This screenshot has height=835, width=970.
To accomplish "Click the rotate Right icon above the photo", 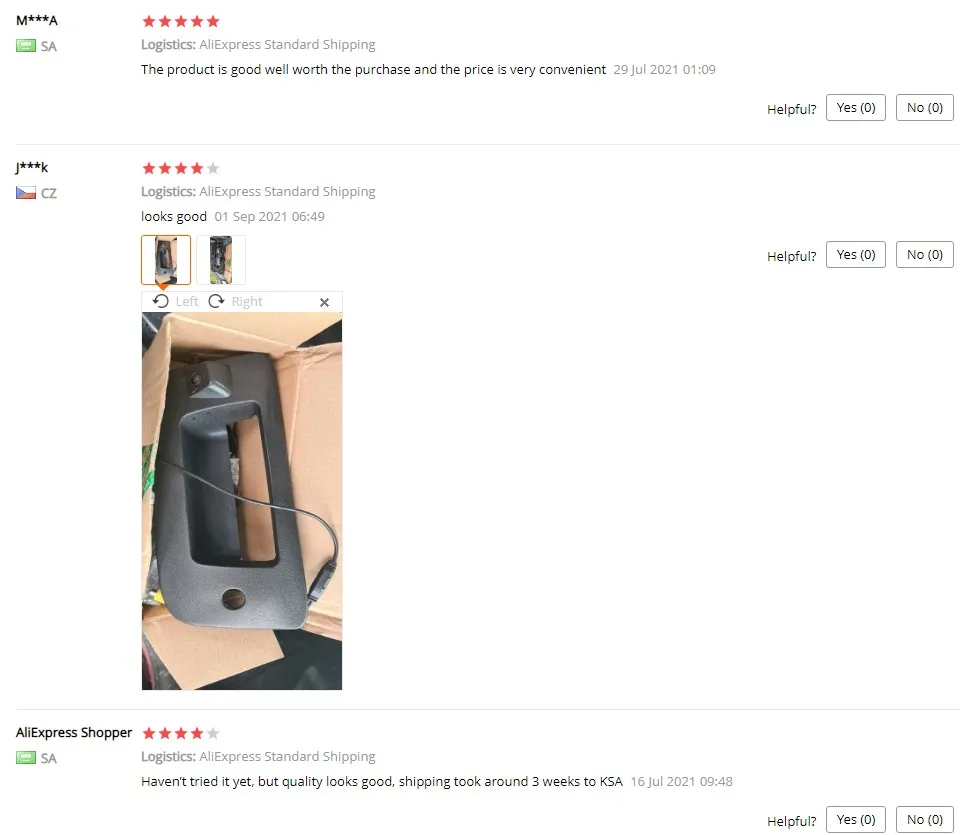I will coord(216,301).
